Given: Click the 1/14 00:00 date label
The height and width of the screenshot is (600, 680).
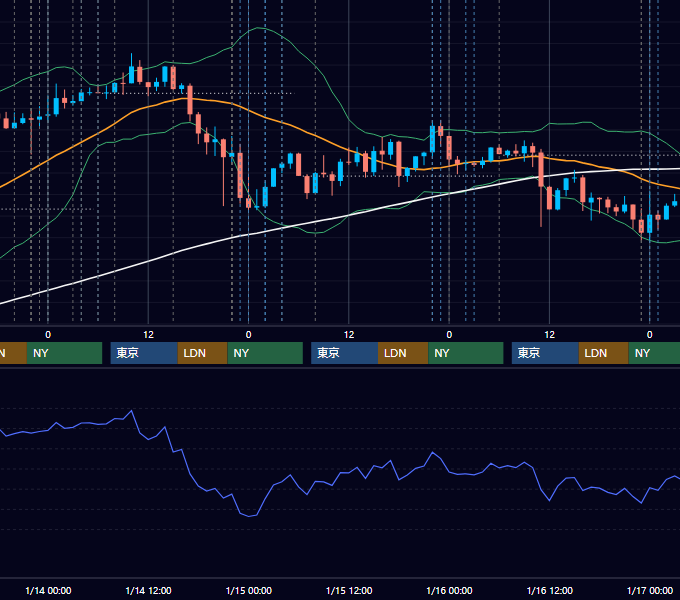Looking at the screenshot, I should click(x=48, y=590).
